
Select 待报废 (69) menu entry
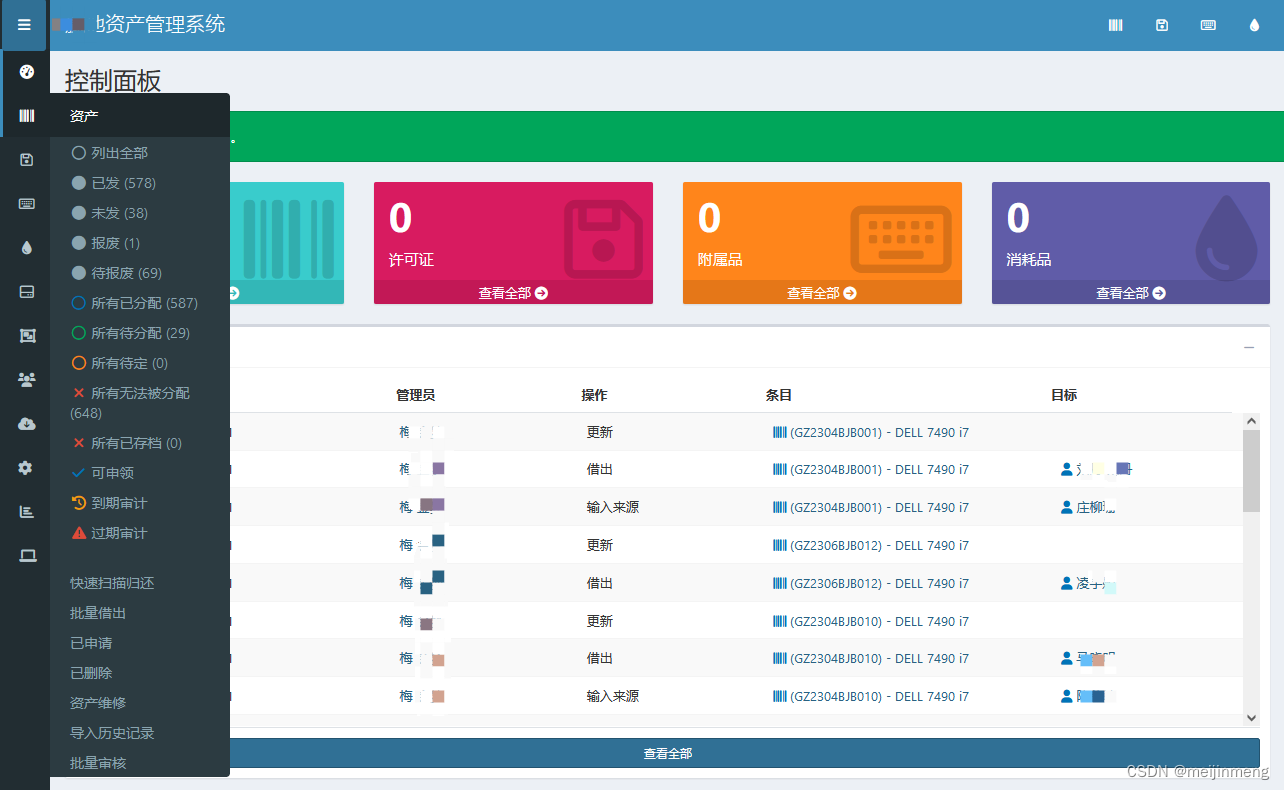point(117,273)
